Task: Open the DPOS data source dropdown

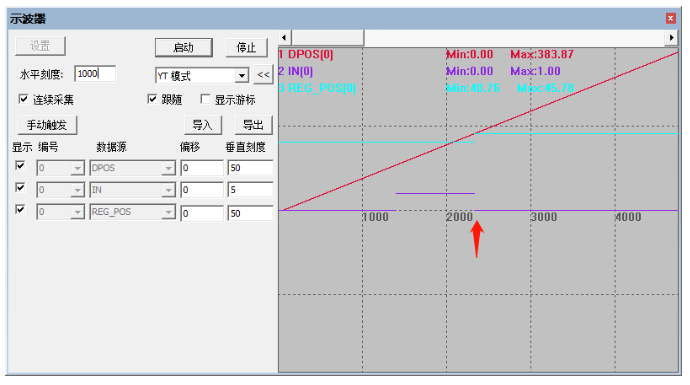Action: point(168,168)
